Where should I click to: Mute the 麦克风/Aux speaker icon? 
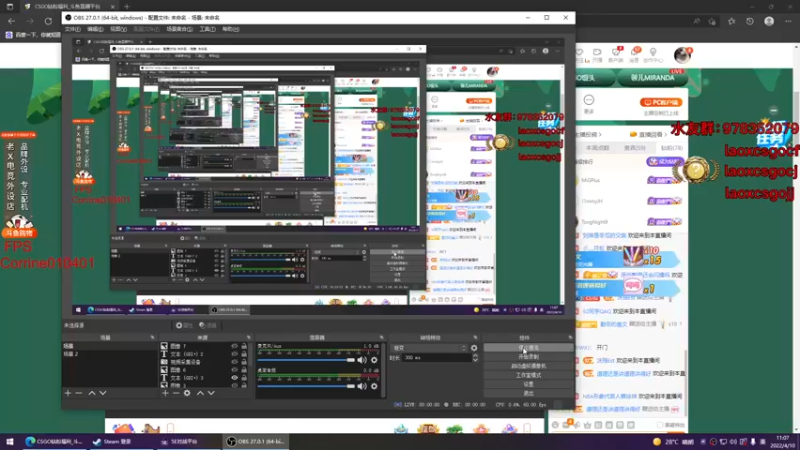click(362, 360)
